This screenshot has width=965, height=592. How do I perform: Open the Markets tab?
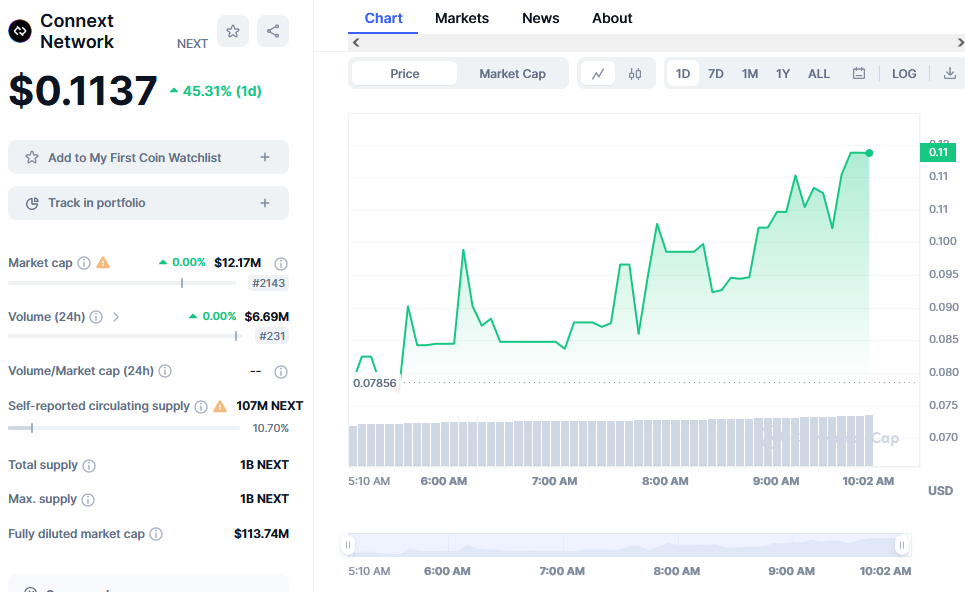462,18
